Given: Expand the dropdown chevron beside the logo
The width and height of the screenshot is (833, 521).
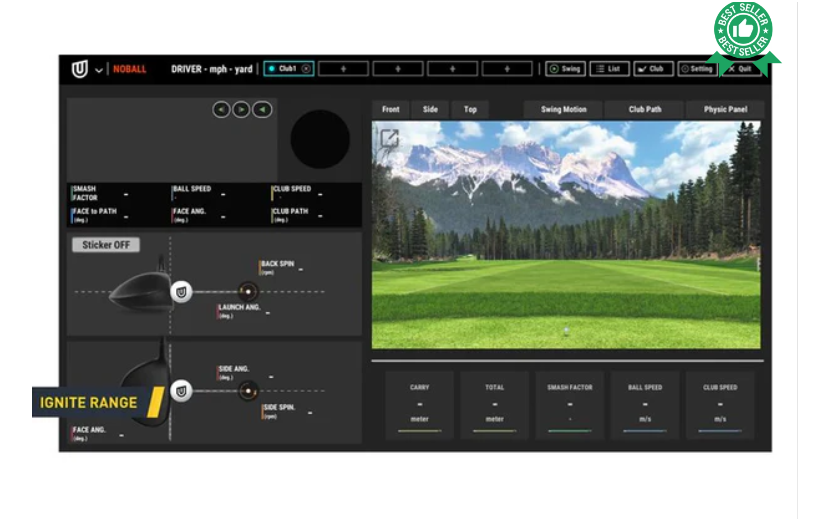Looking at the screenshot, I should click(99, 70).
